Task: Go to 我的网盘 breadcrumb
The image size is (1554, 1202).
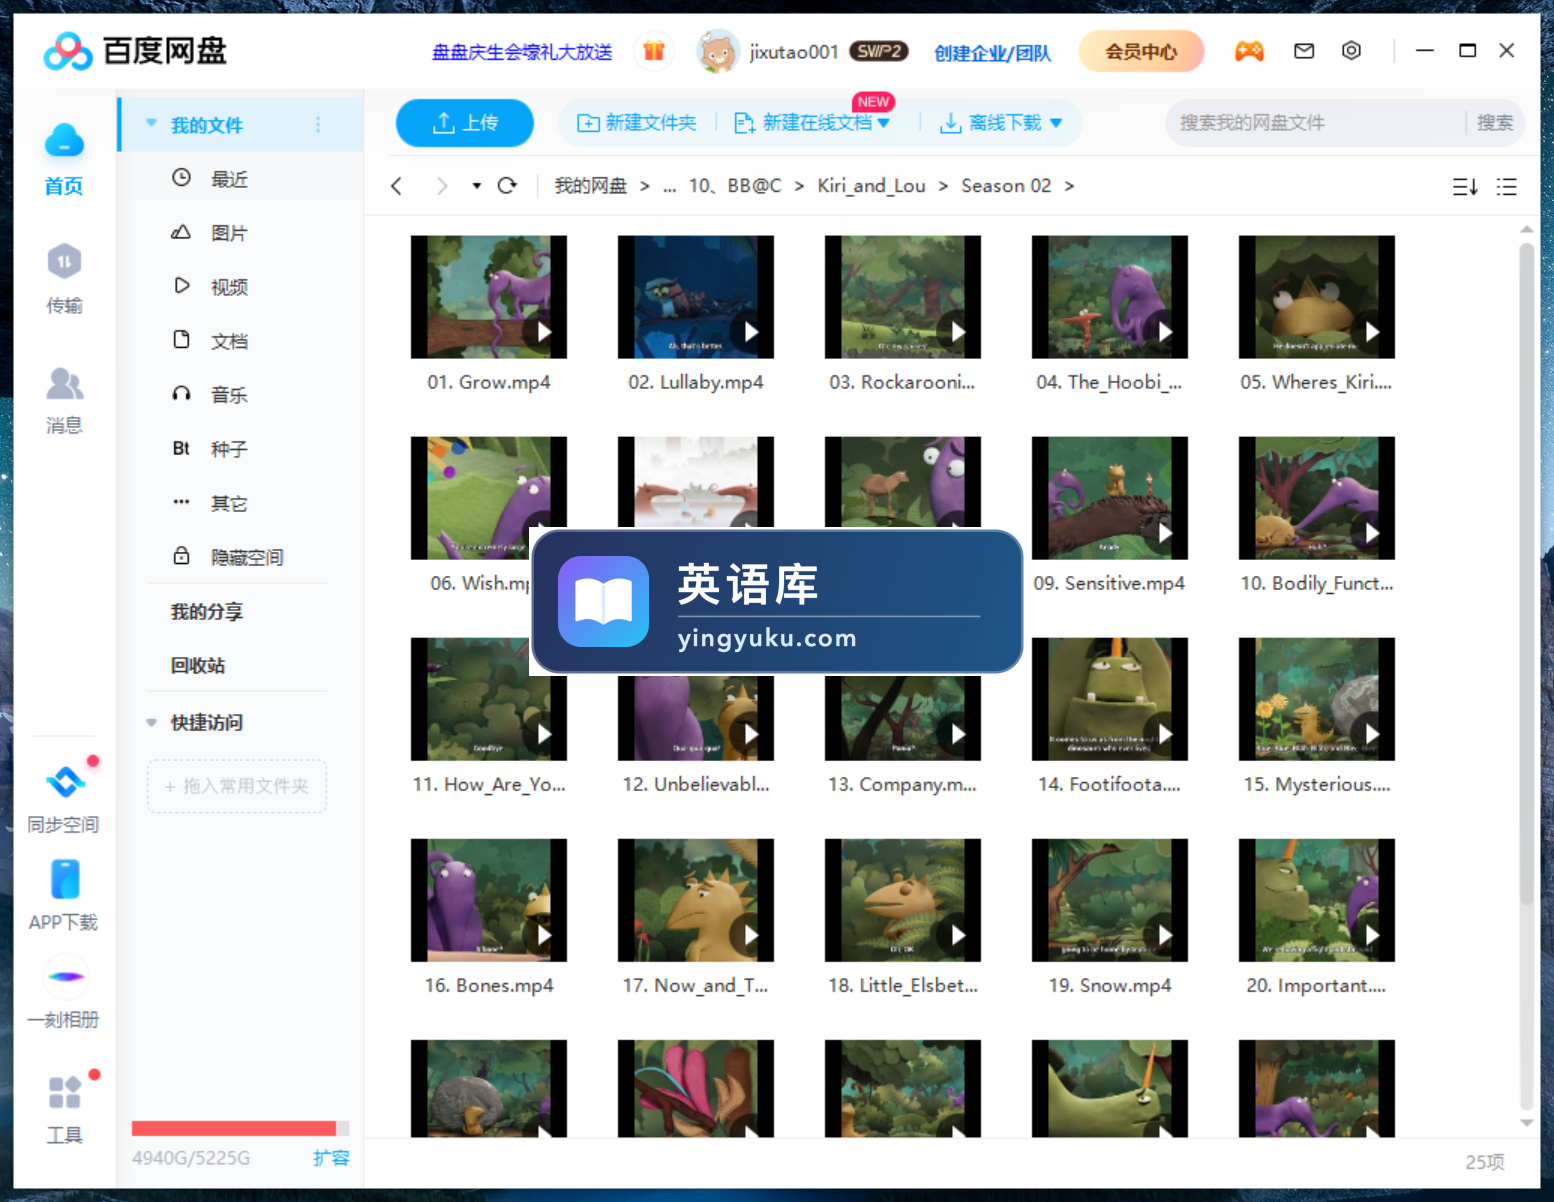Action: coord(590,186)
